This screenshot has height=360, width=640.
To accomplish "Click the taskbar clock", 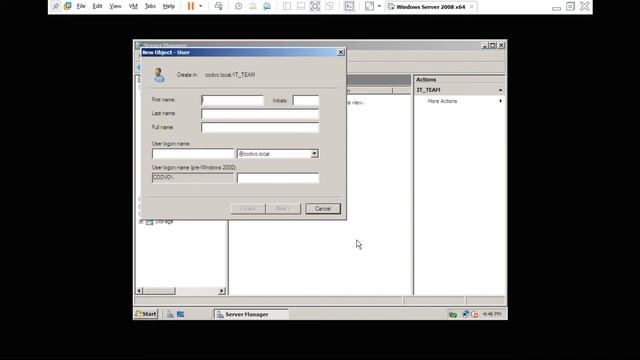I will point(492,314).
